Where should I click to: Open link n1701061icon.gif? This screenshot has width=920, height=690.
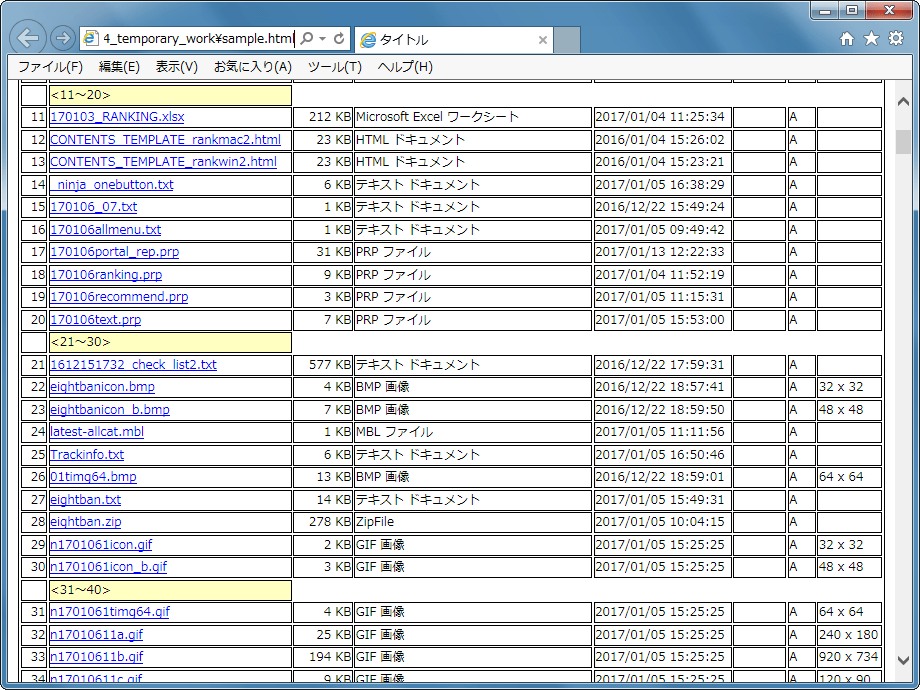click(102, 544)
